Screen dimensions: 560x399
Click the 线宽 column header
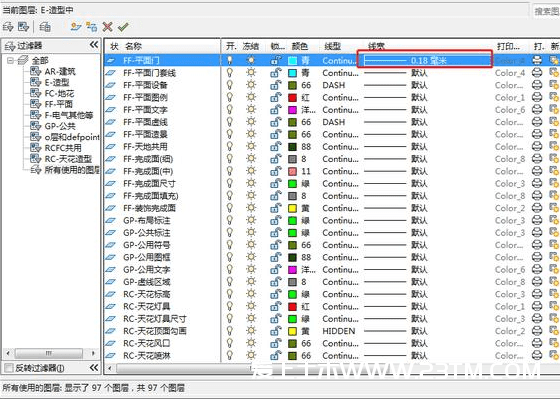point(376,46)
